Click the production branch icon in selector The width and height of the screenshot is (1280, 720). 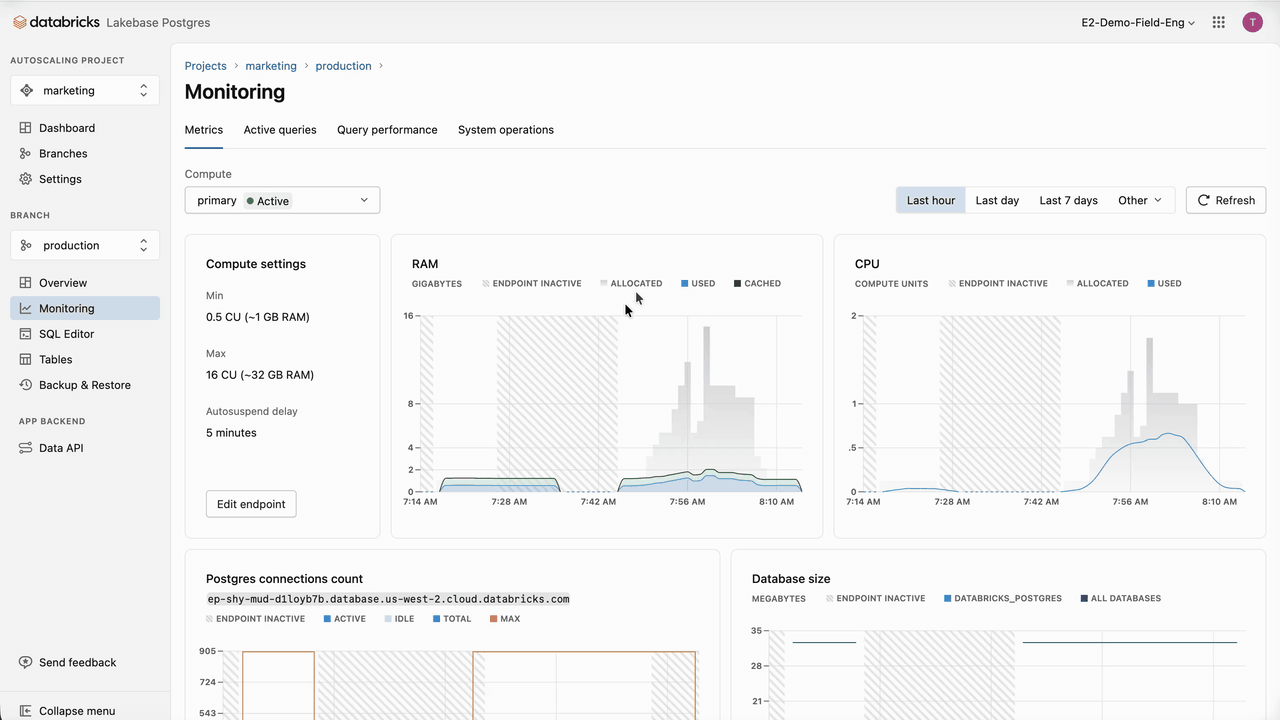[x=27, y=245]
